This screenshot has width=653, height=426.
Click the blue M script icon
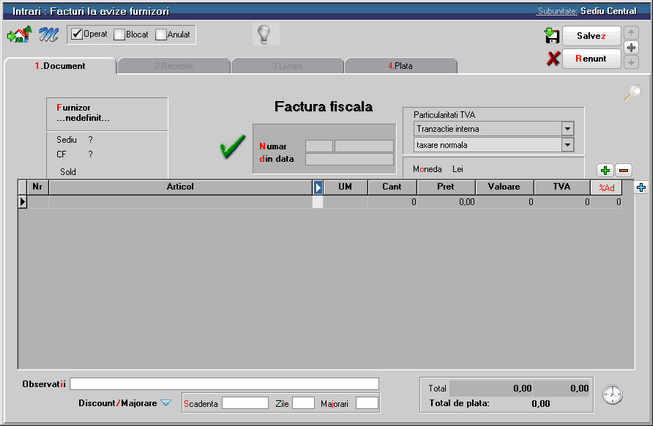pos(49,35)
